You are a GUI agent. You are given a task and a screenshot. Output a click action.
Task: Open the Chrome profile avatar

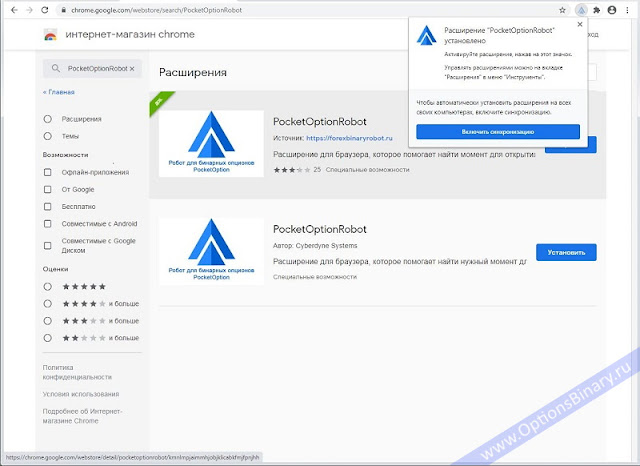612,10
